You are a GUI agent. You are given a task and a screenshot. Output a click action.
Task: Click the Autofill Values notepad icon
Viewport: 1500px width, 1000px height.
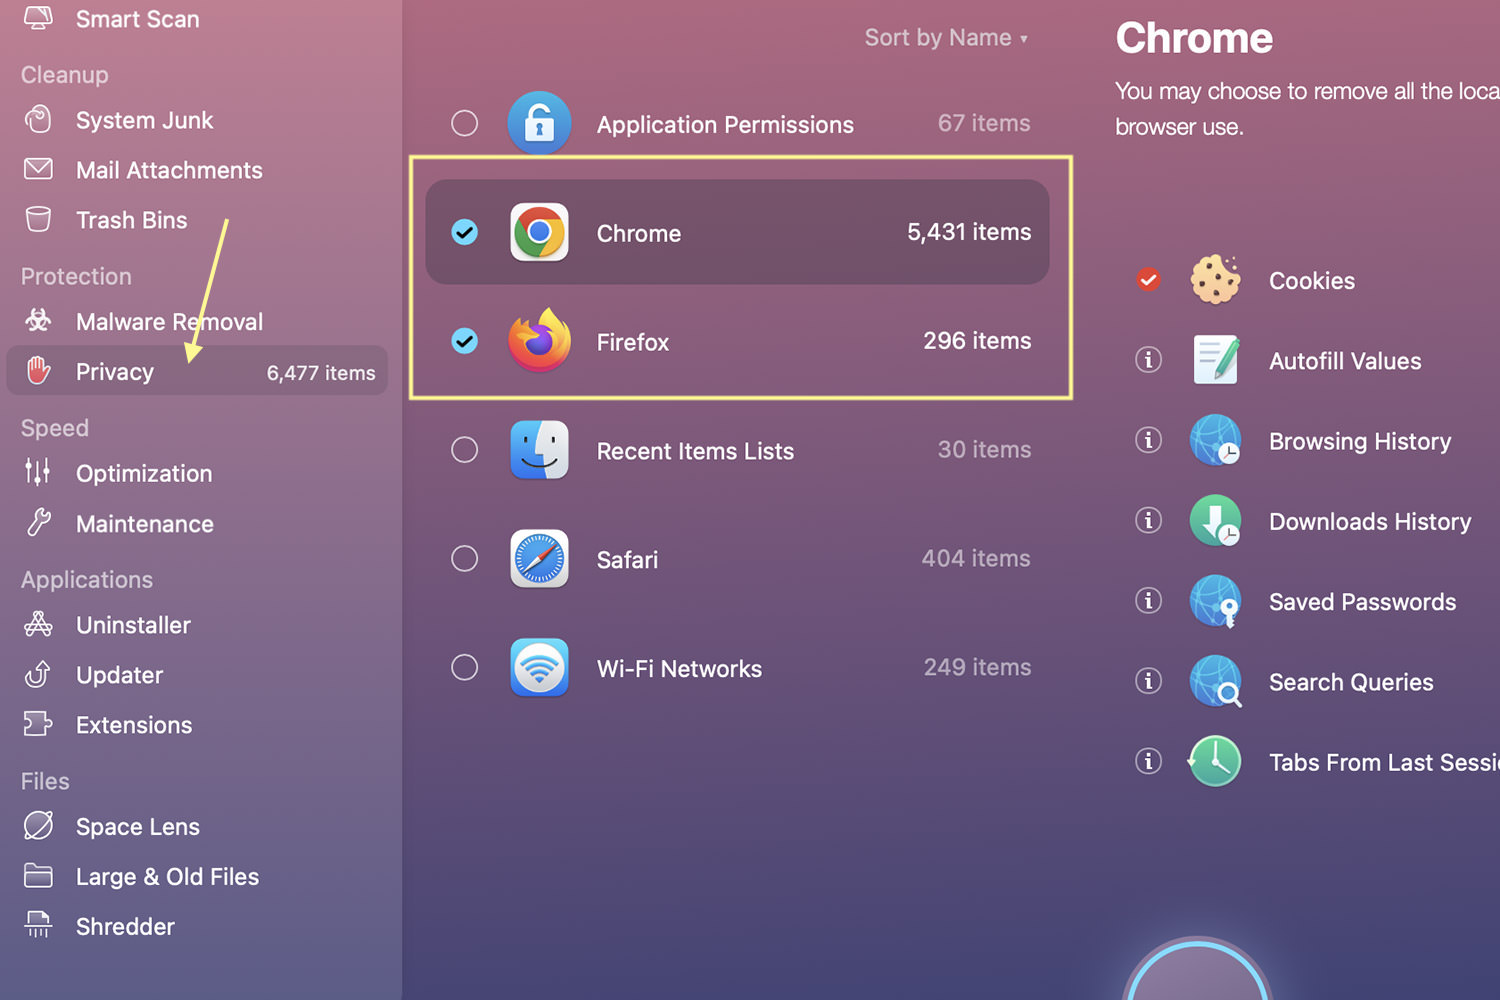[1215, 360]
